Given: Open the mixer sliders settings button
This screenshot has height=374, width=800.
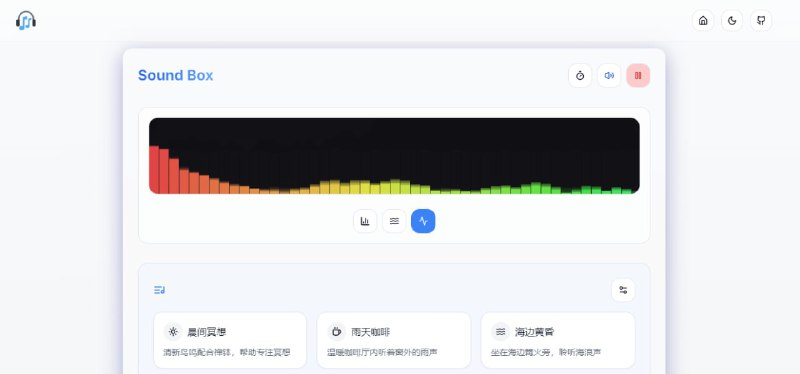Looking at the screenshot, I should (623, 290).
